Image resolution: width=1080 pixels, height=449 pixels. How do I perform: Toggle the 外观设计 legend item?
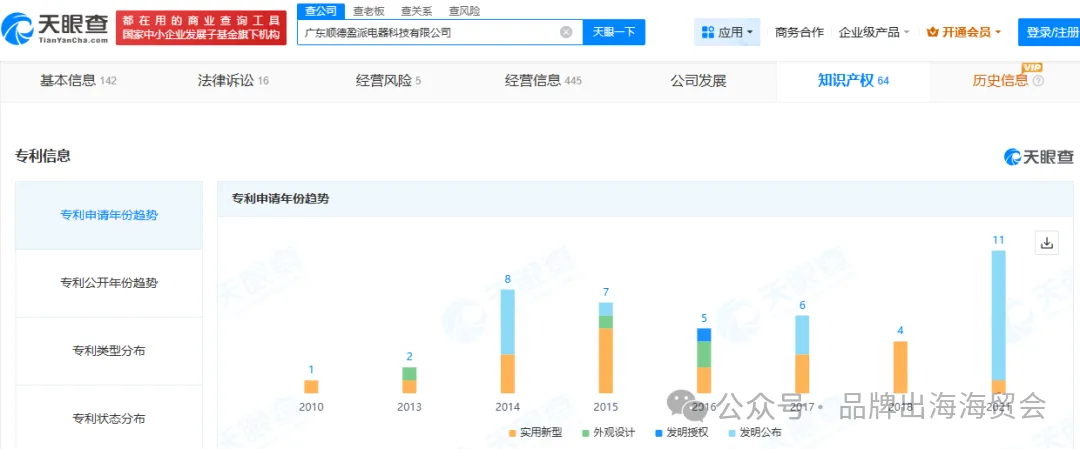[x=608, y=433]
